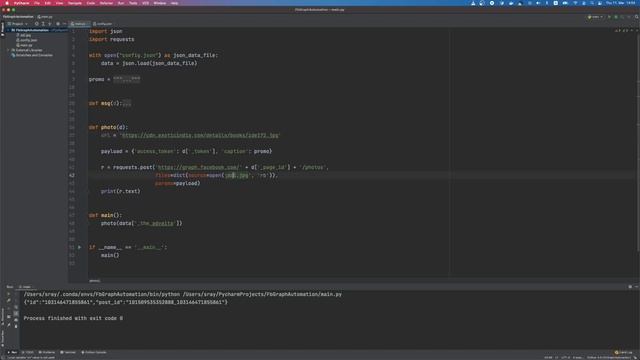Open the Project view dropdown
The height and width of the screenshot is (360, 640).
pyautogui.click(x=18, y=24)
